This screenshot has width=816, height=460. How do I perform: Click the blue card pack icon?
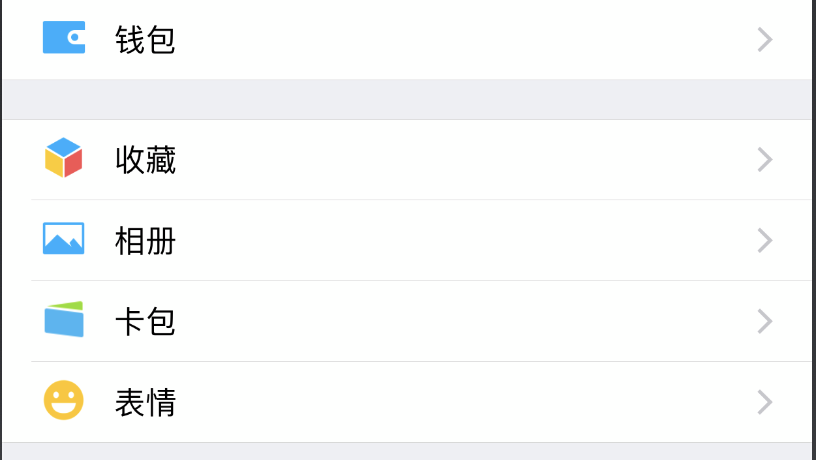[x=64, y=320]
